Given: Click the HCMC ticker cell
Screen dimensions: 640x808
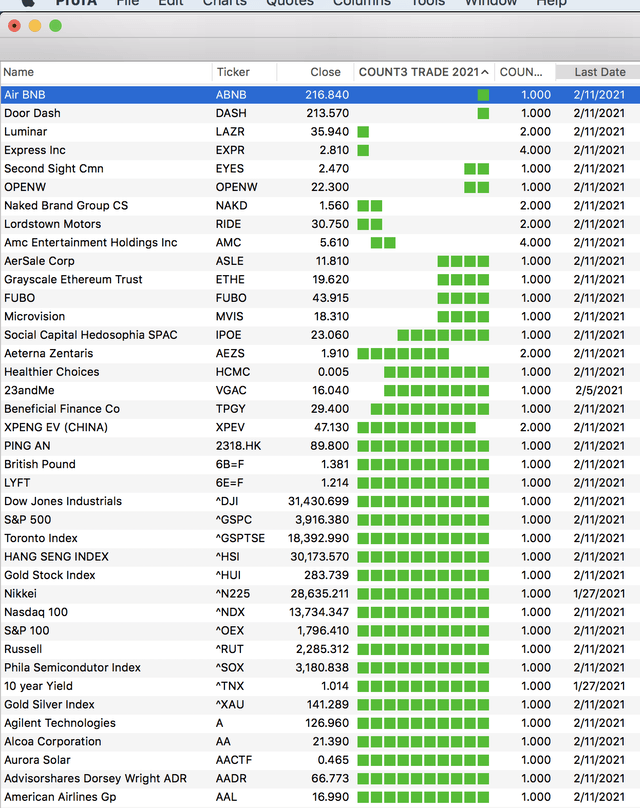Looking at the screenshot, I should pyautogui.click(x=232, y=372).
